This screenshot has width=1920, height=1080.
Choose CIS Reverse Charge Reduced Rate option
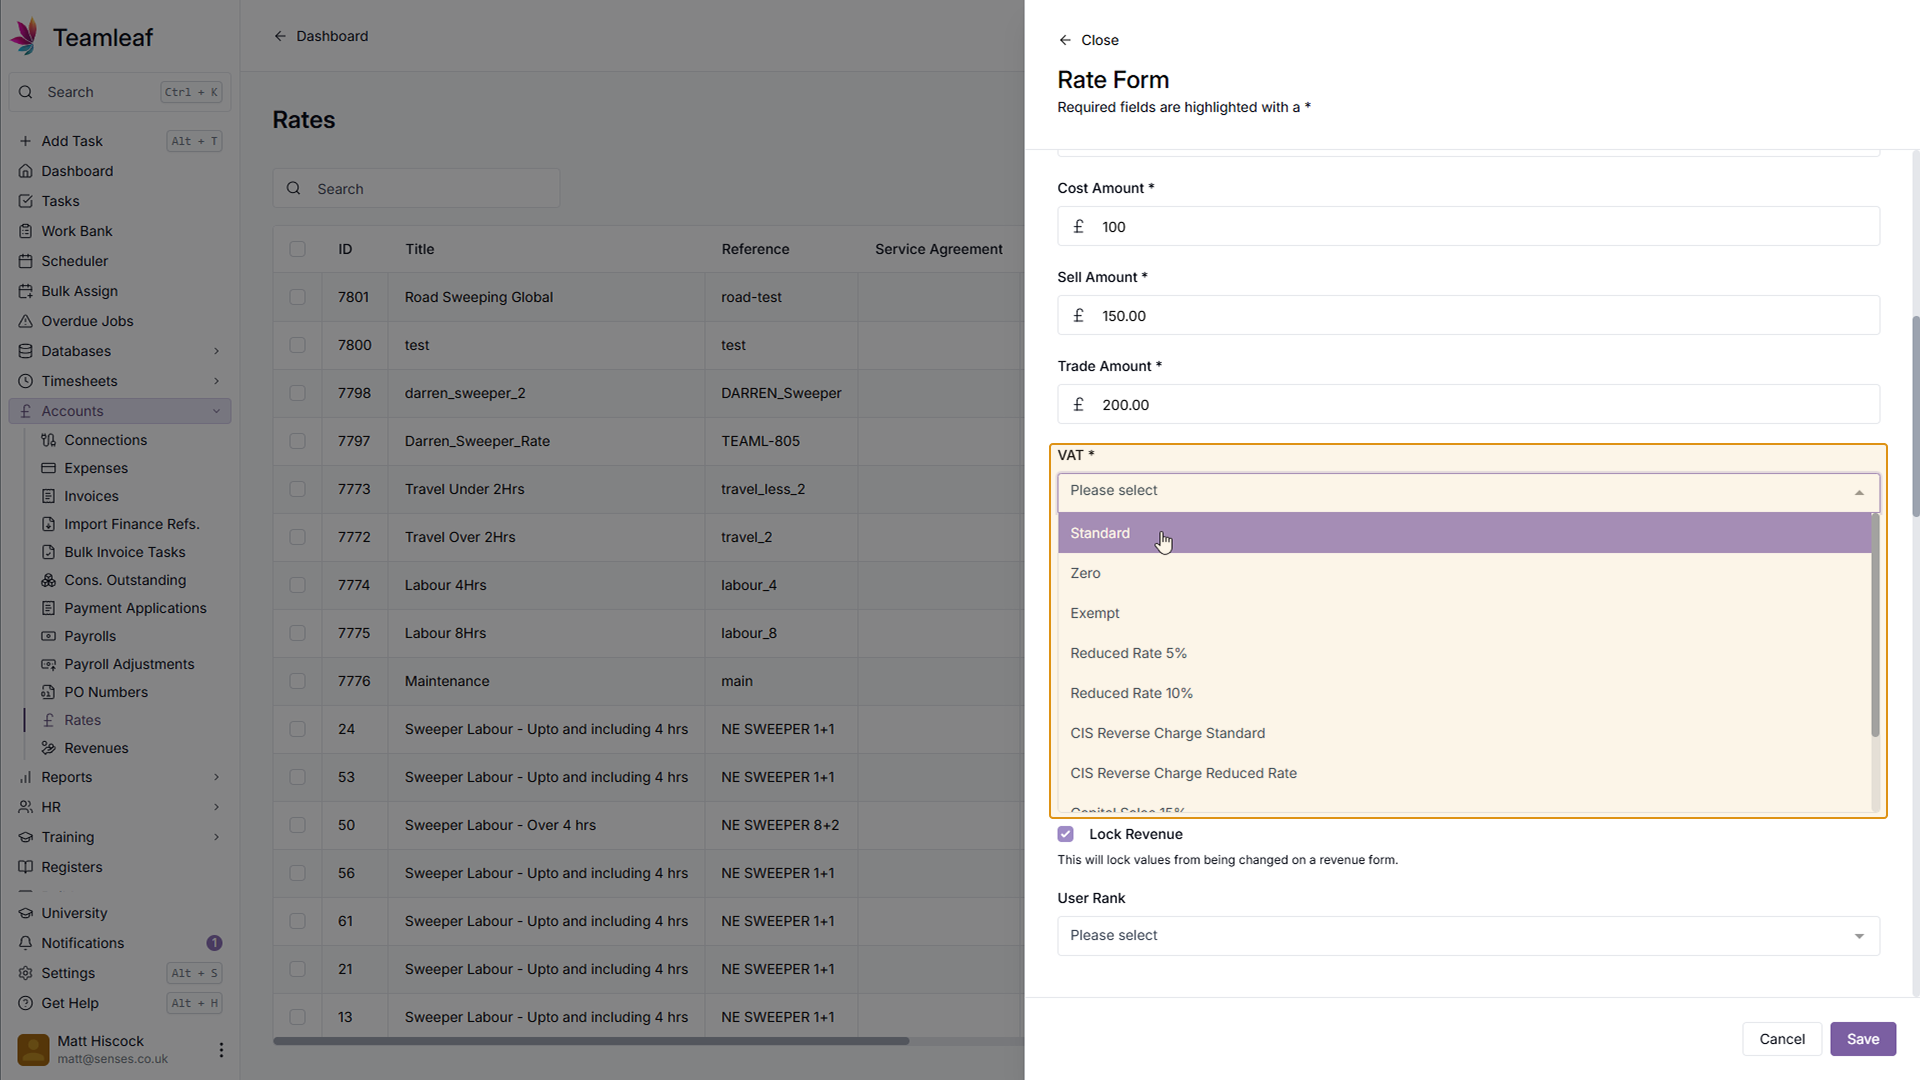click(x=1183, y=773)
